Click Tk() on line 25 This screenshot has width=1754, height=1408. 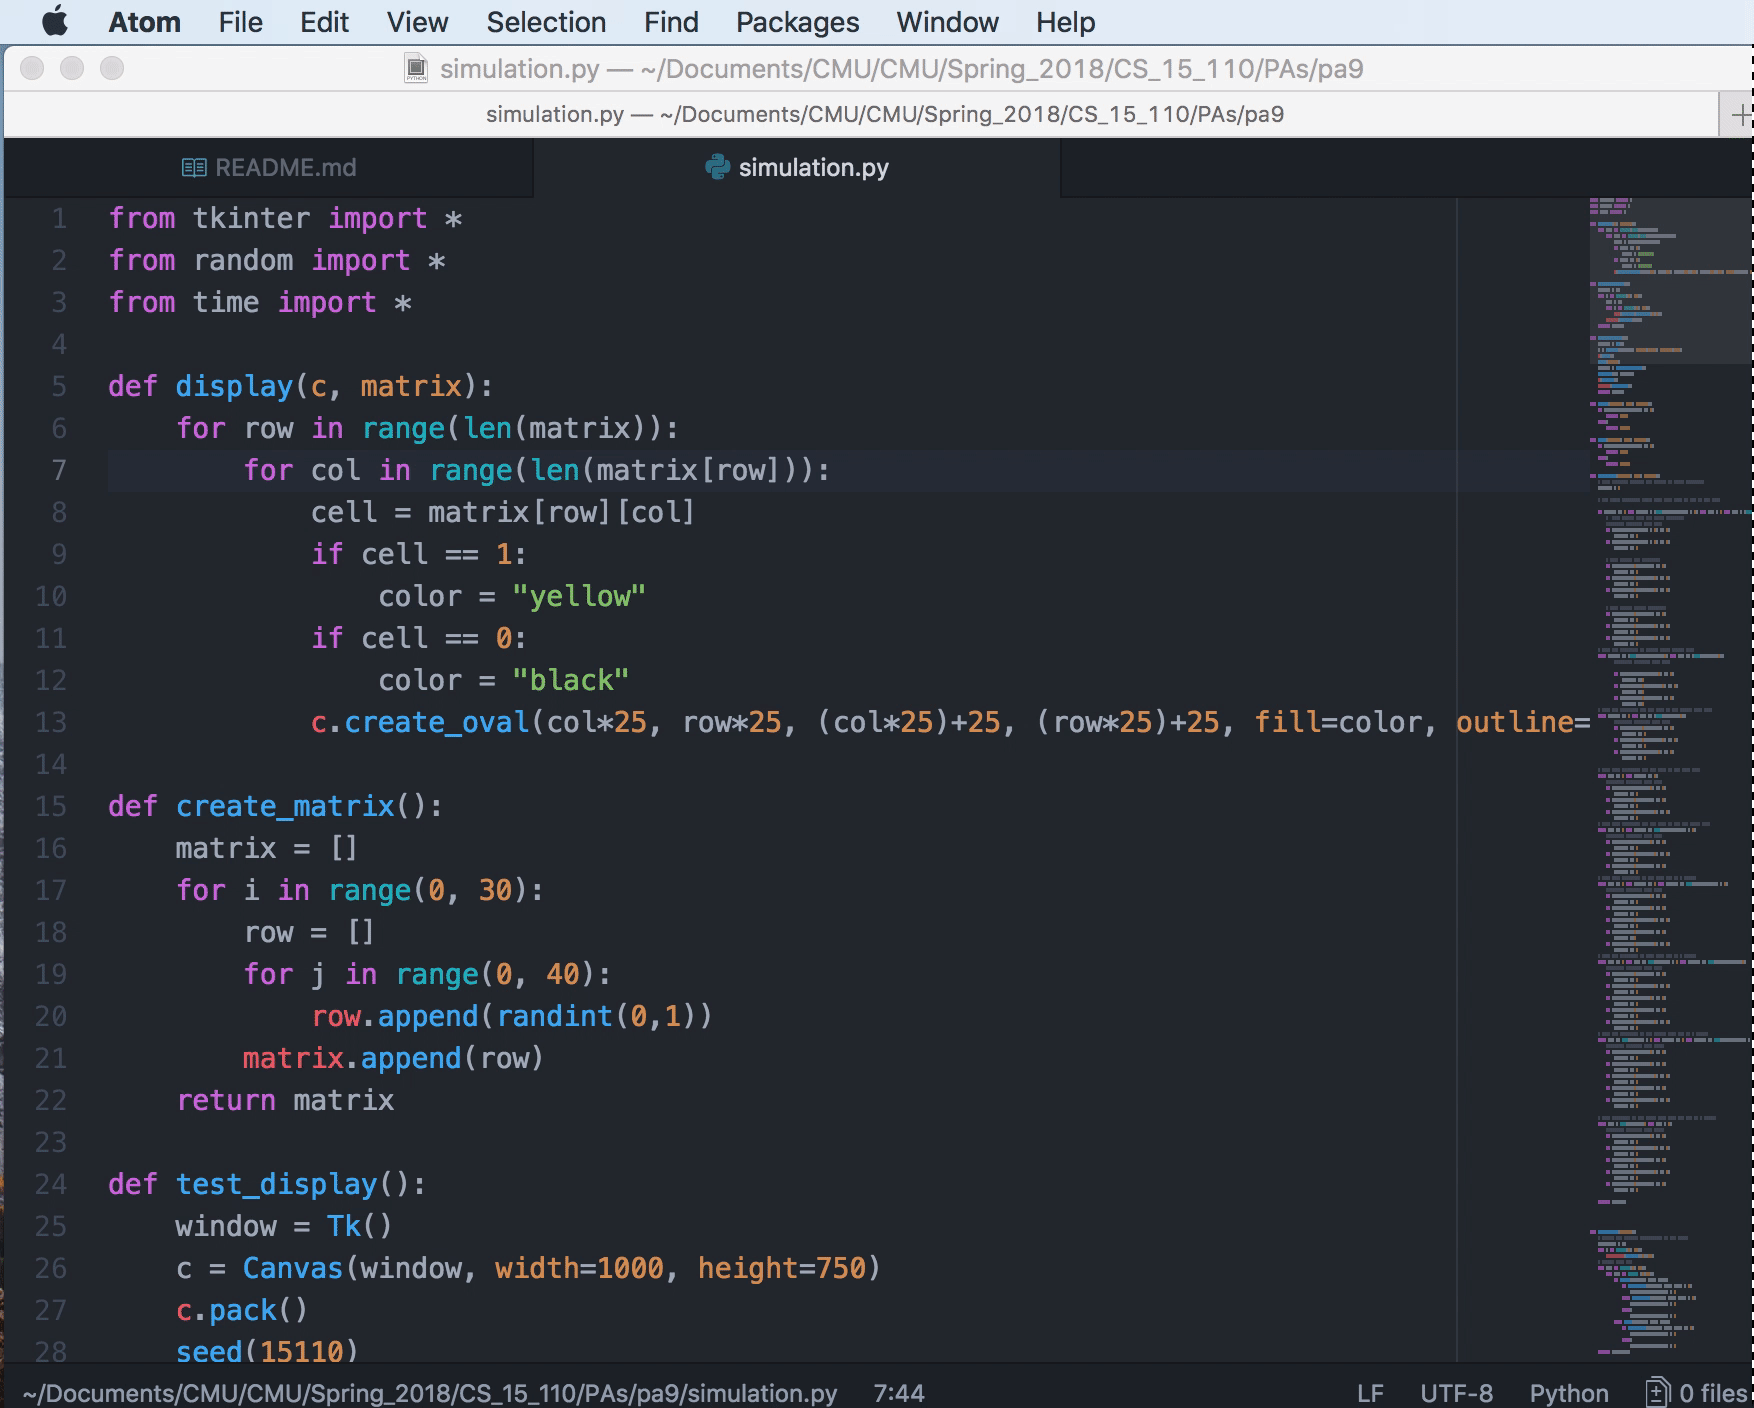360,1226
